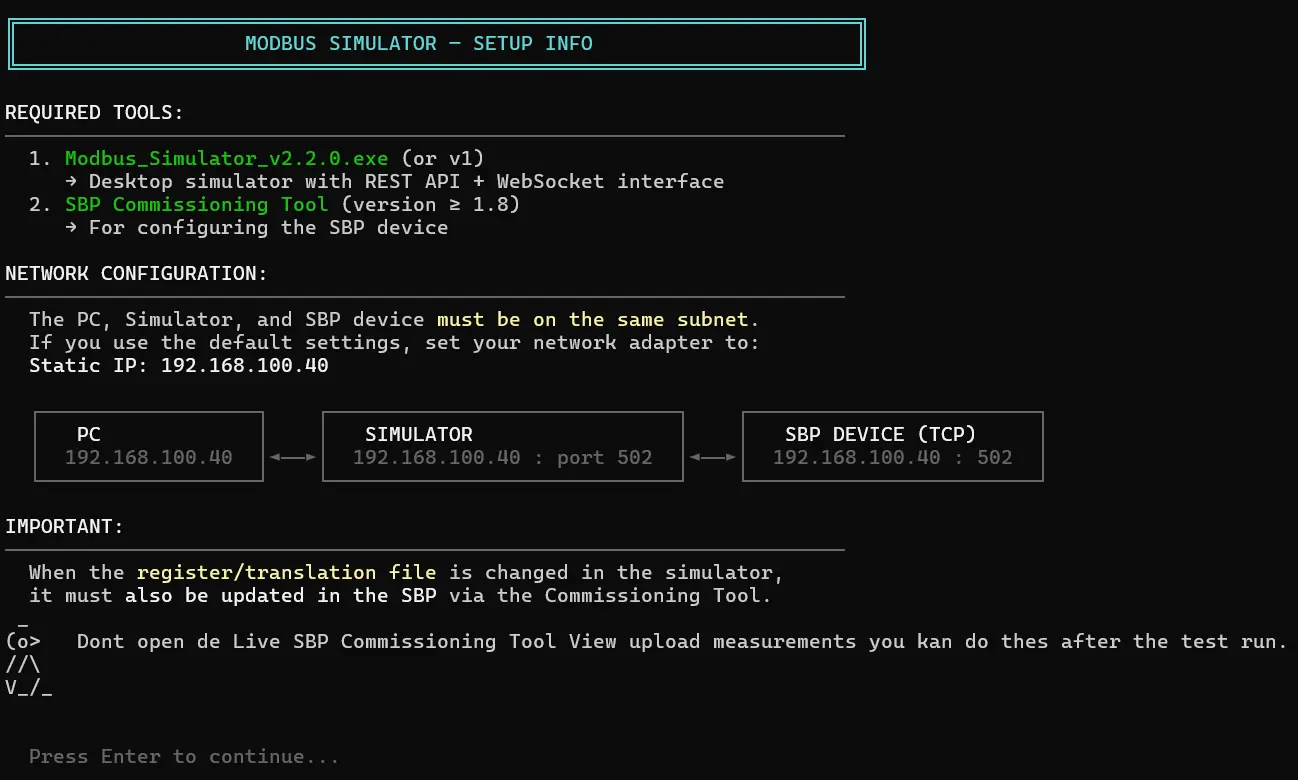Click the bold "also be updated in the SBP" text
This screenshot has height=780, width=1298.
(283, 596)
